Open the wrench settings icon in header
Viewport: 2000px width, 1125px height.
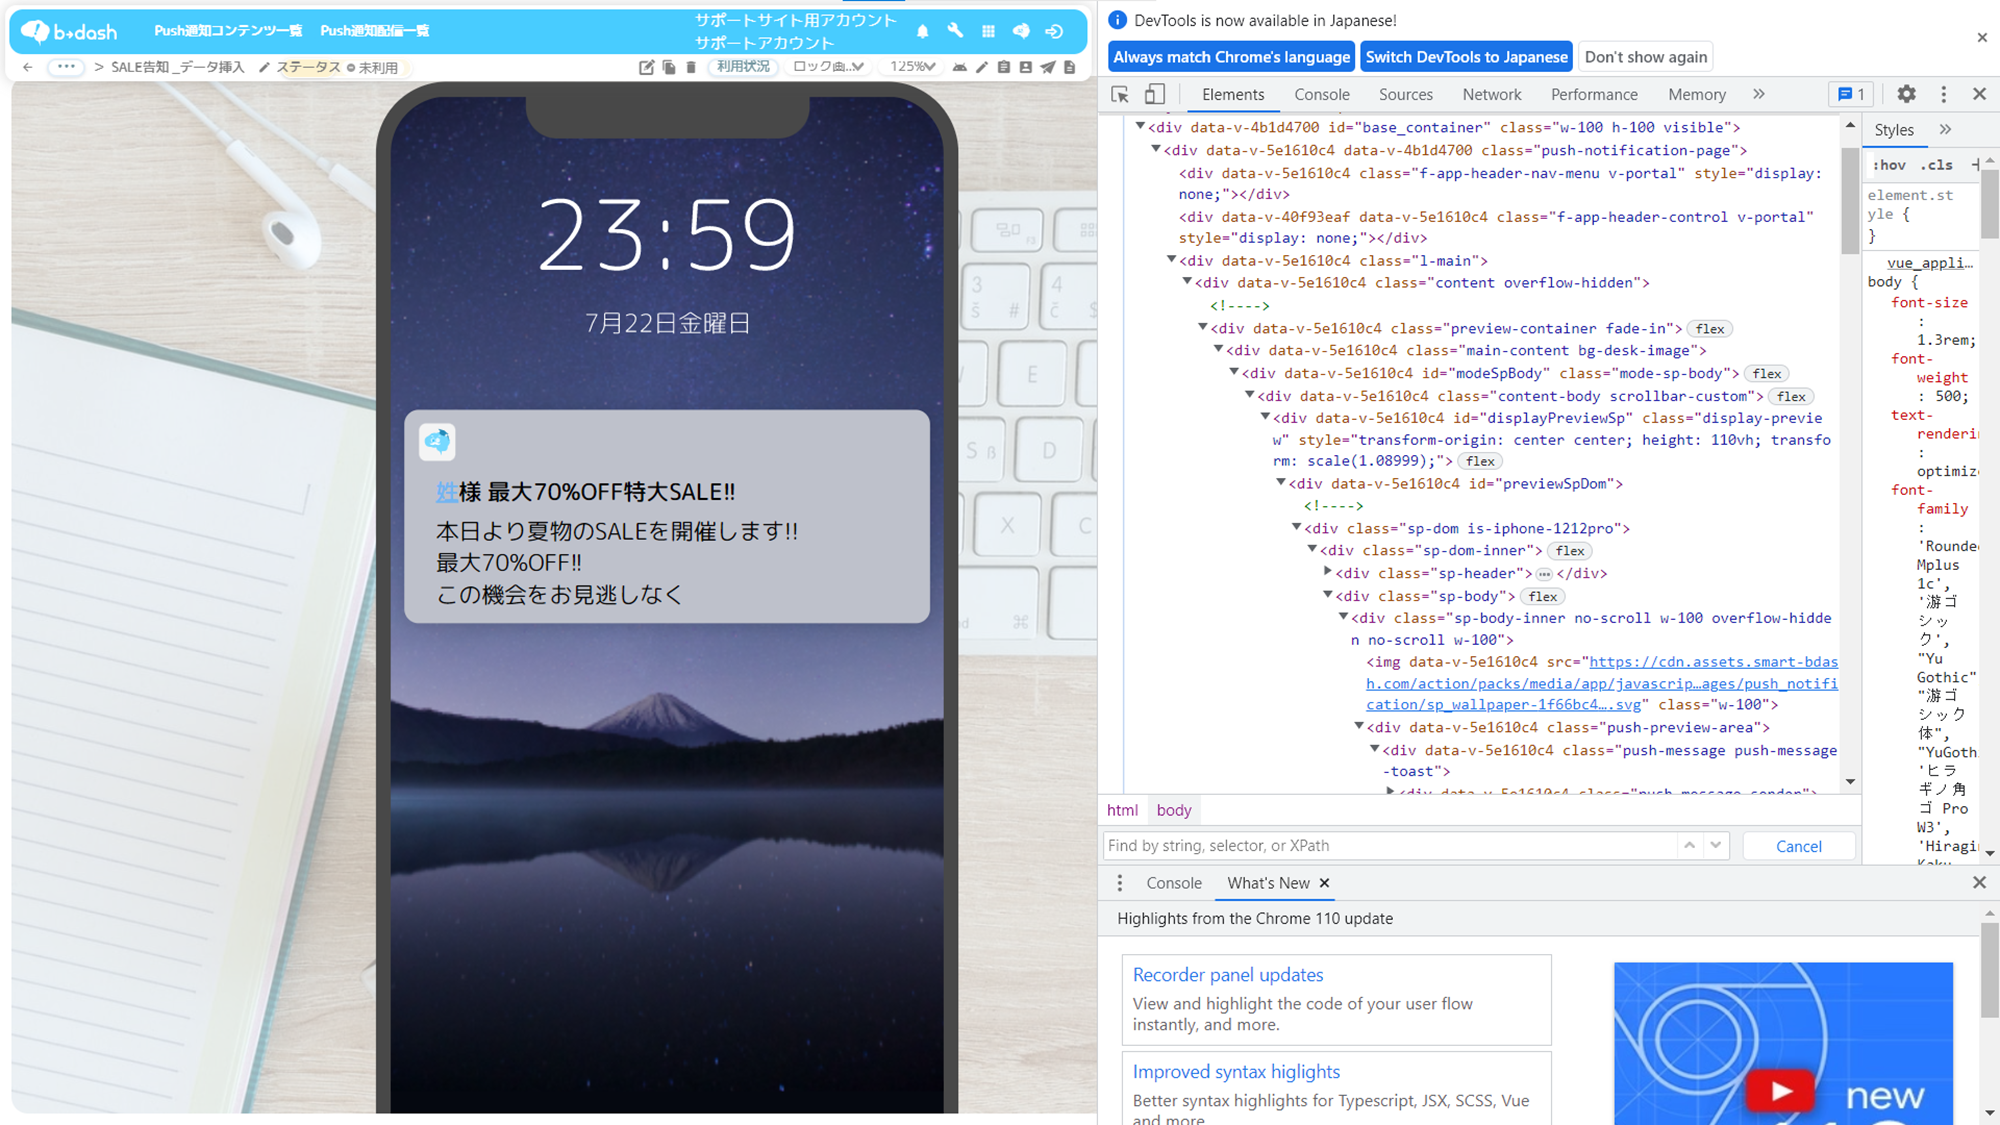click(955, 32)
